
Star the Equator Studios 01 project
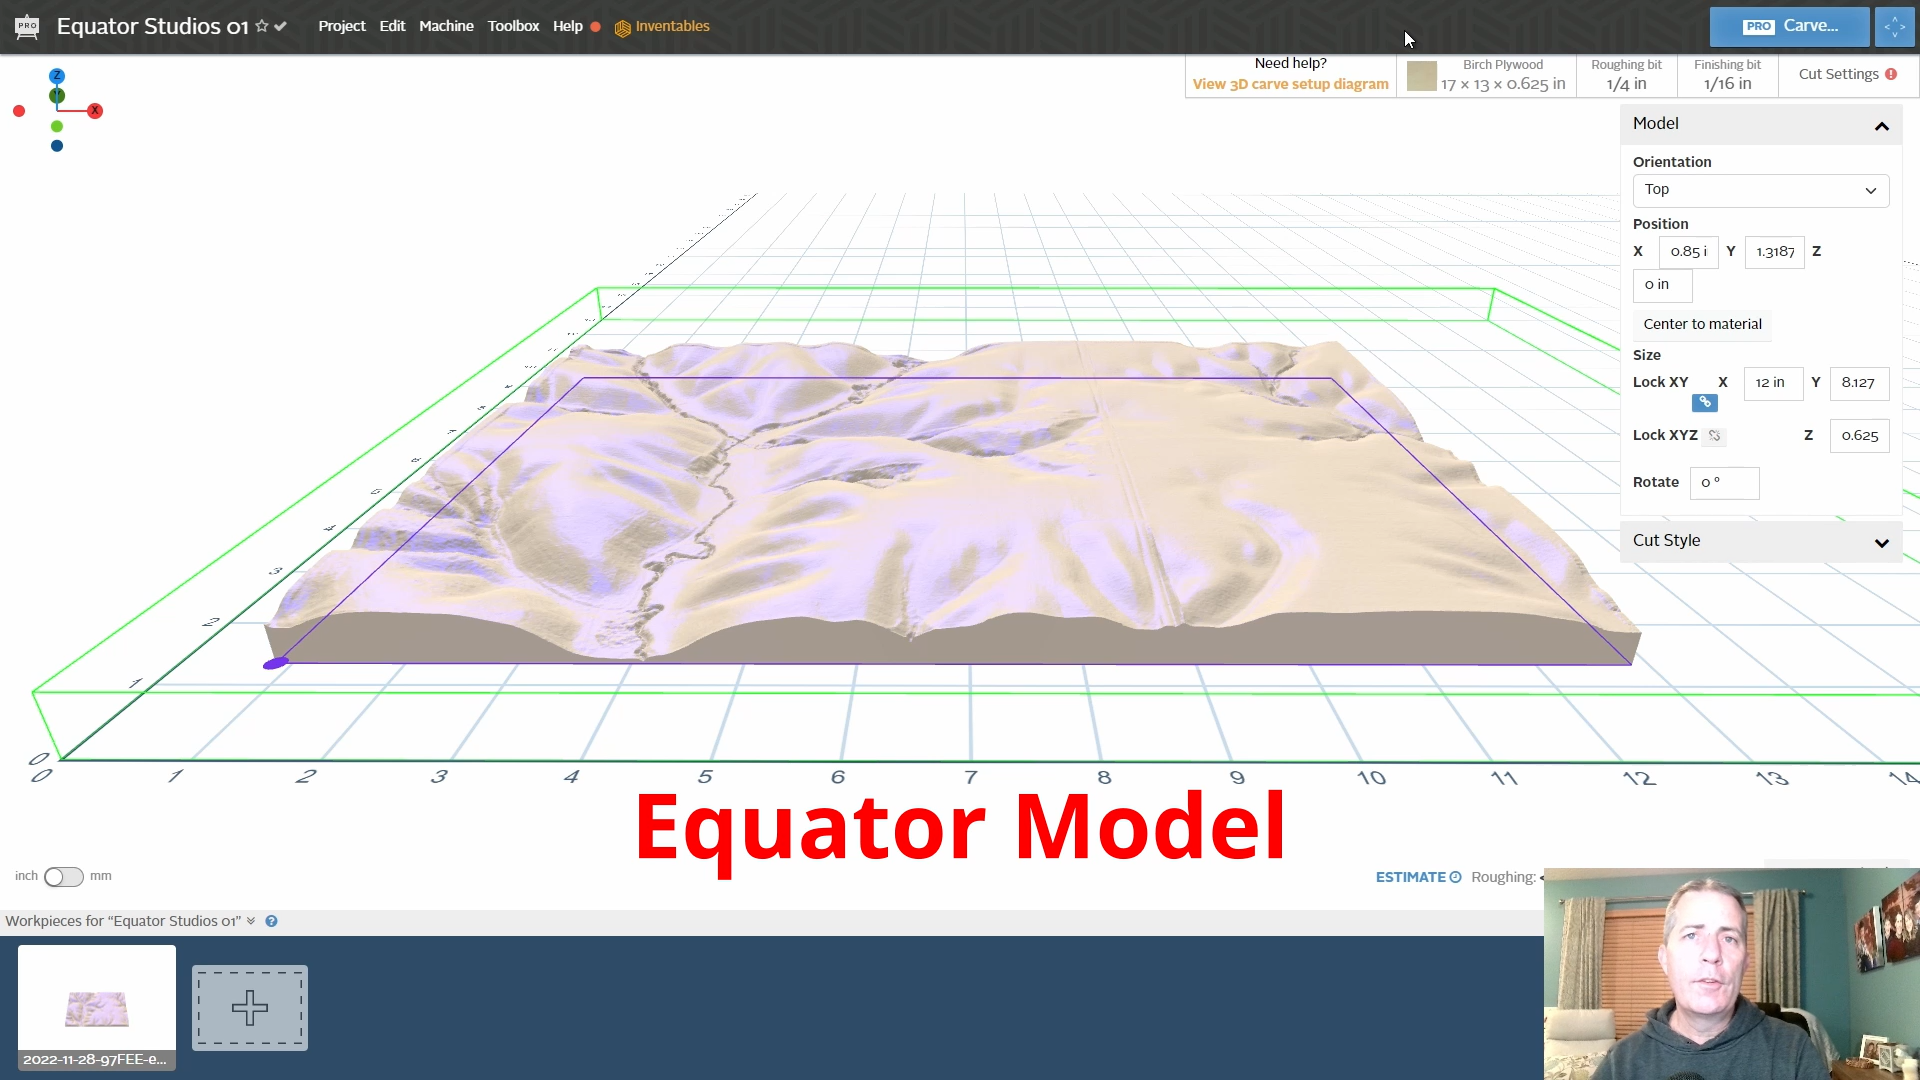(x=261, y=27)
